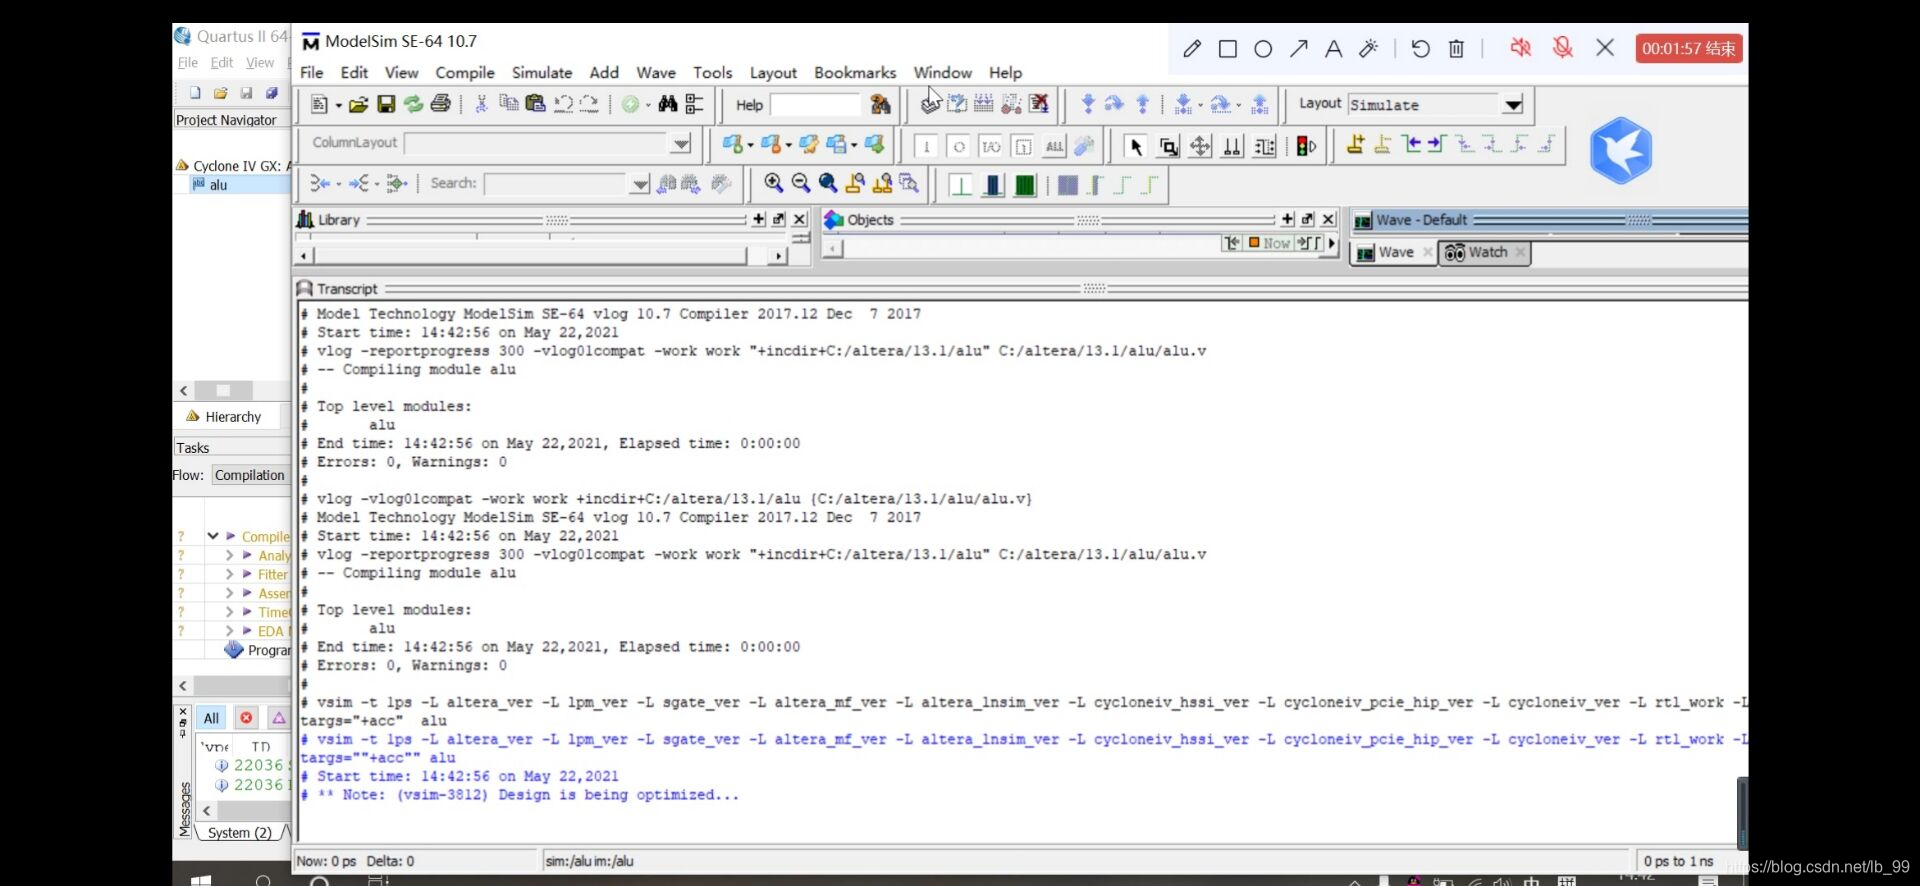Toggle the ALL signals filter button

click(1055, 147)
